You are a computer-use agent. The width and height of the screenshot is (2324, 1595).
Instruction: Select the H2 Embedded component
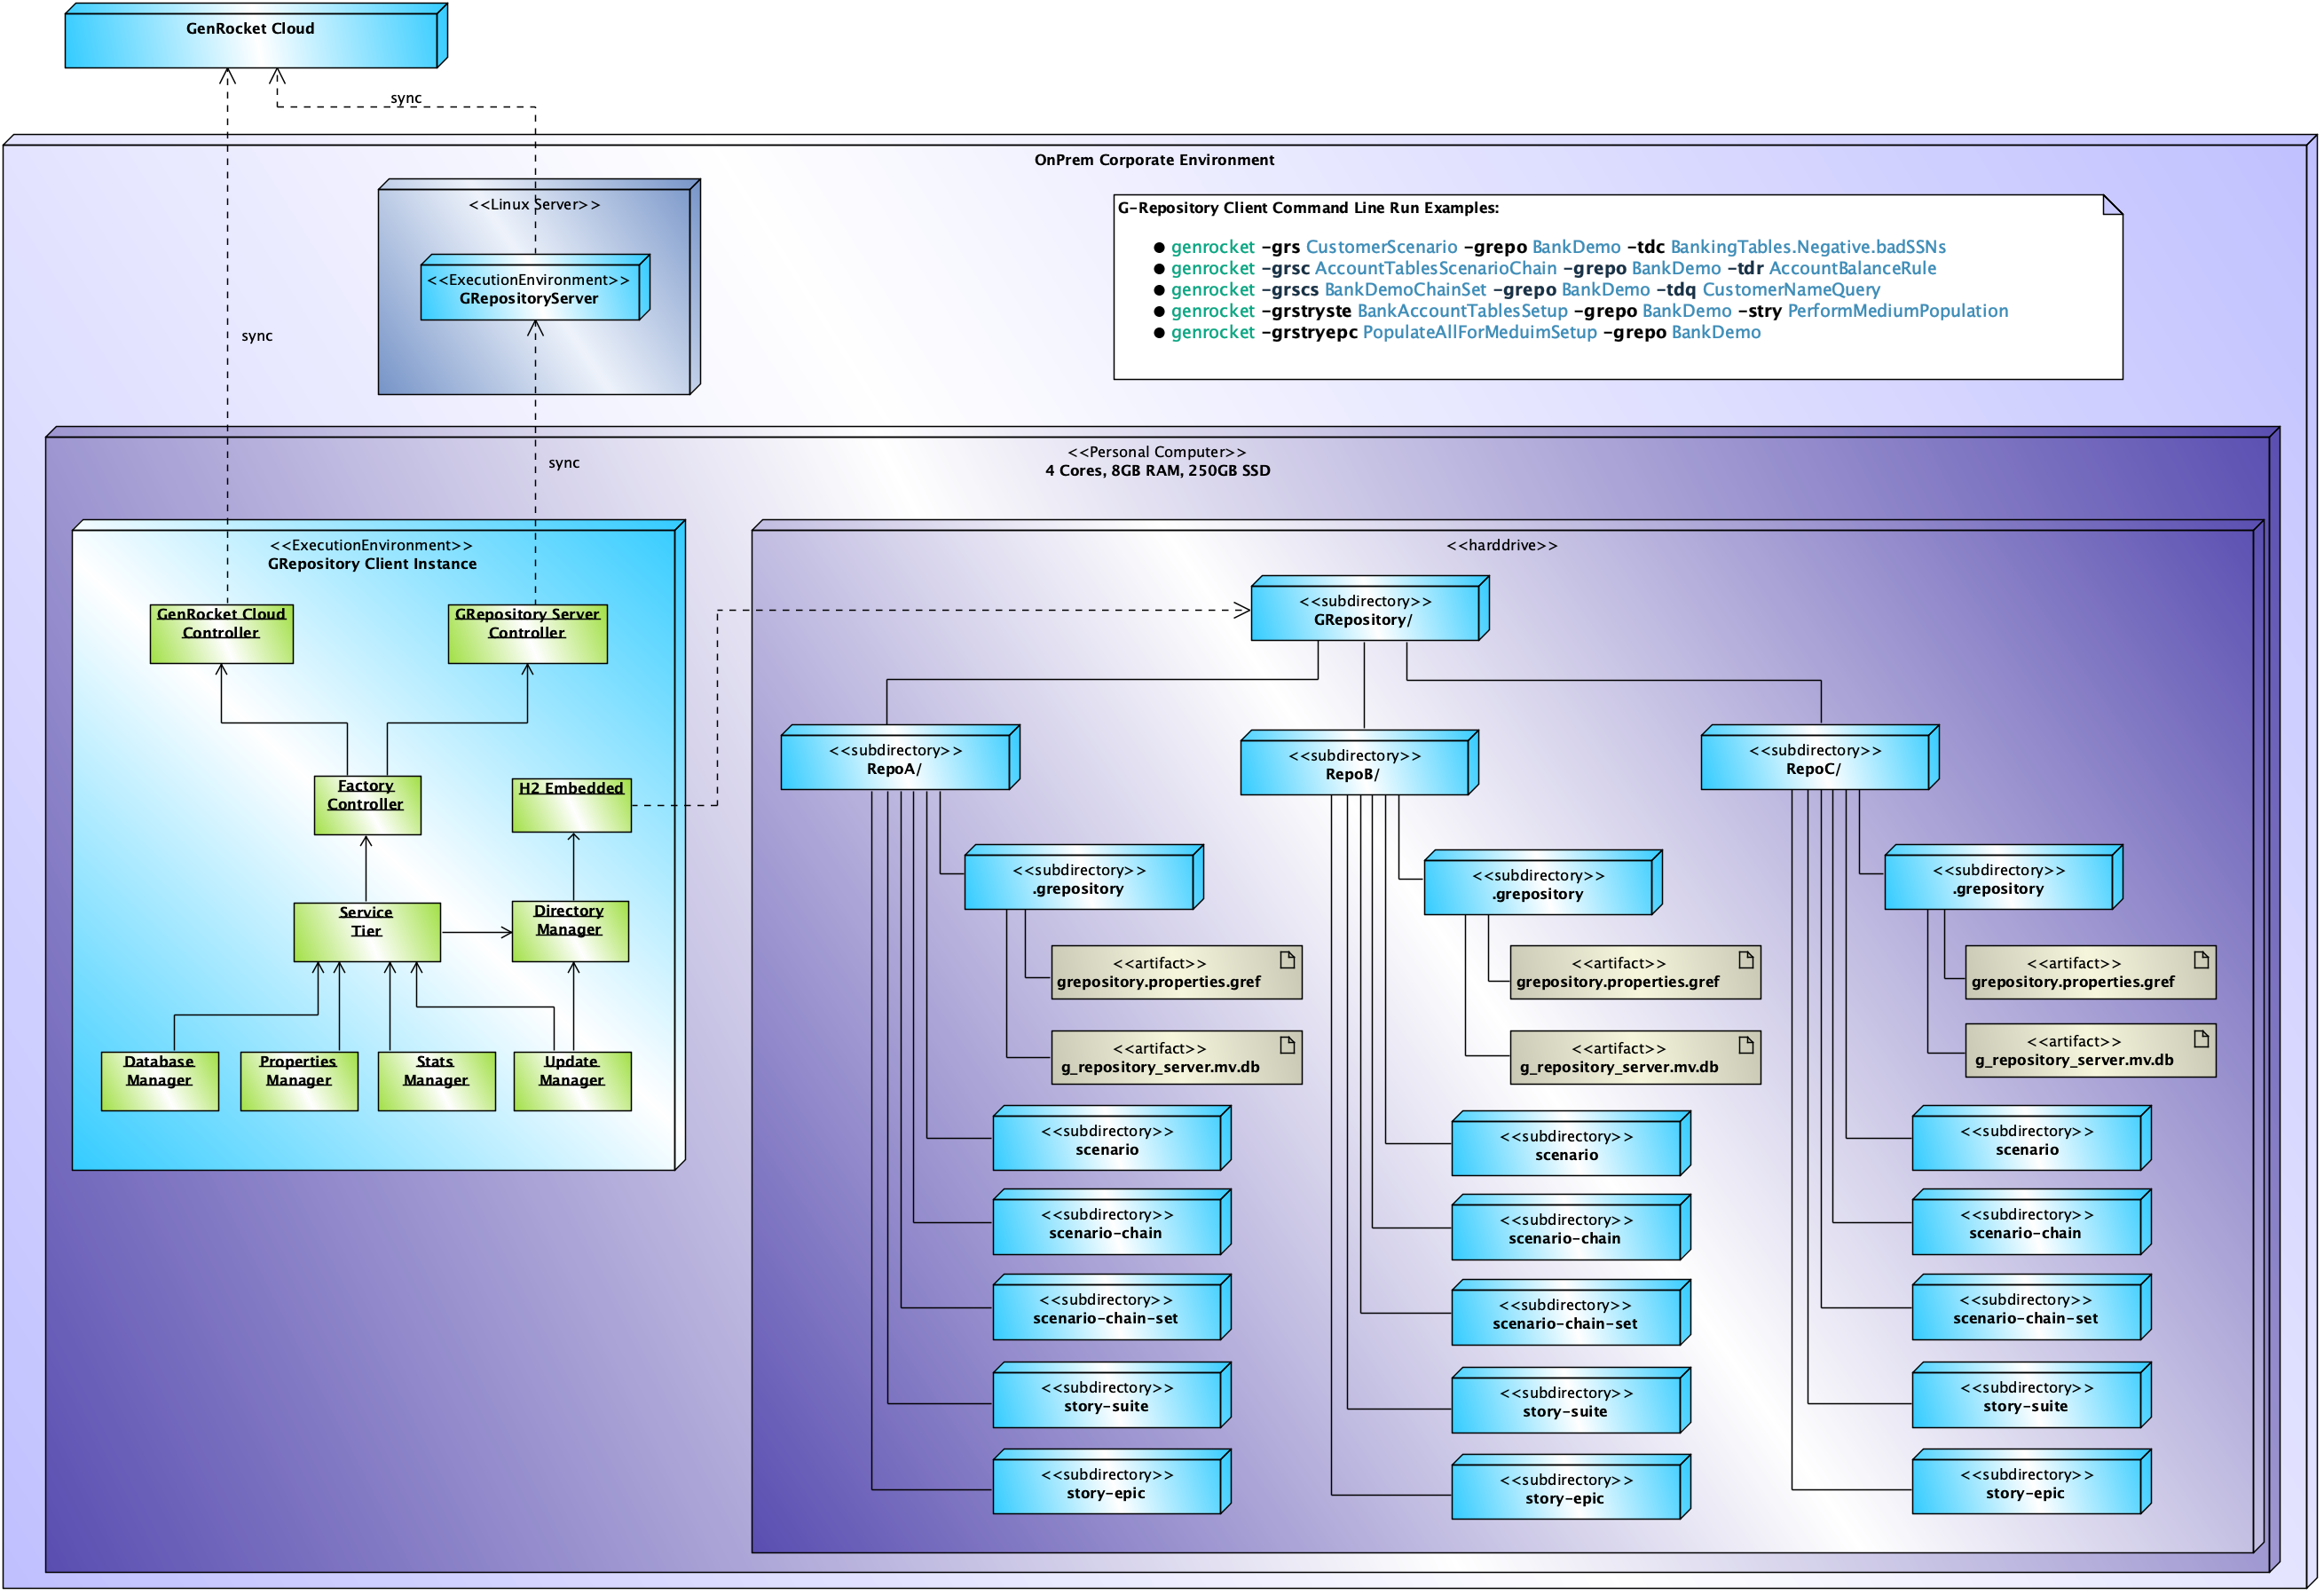pyautogui.click(x=571, y=806)
